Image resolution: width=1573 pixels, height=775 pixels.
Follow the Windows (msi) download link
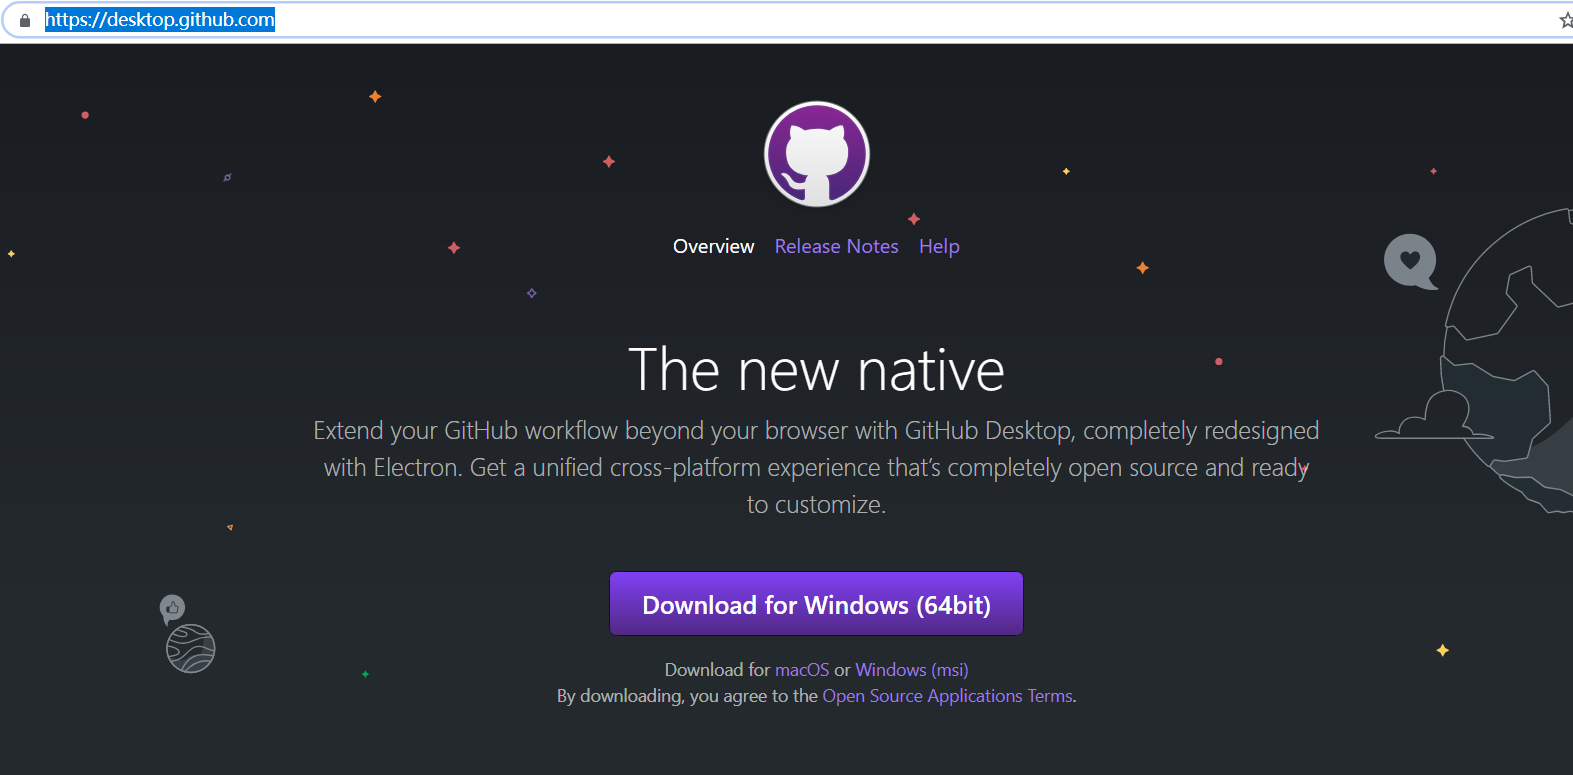[912, 670]
